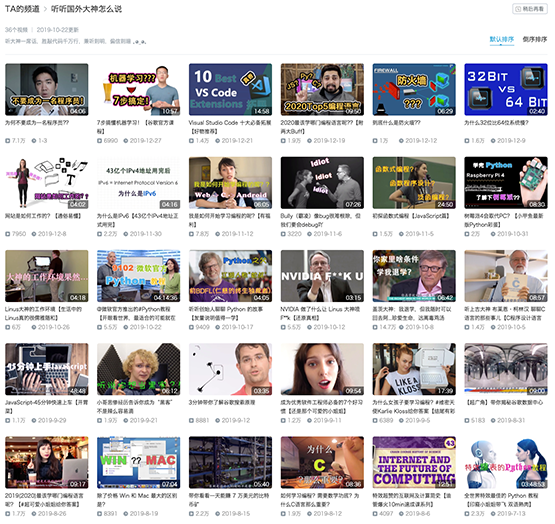Click title 3分钟带你了解谷歌搜索原理
555x524 pixels.
[222, 403]
